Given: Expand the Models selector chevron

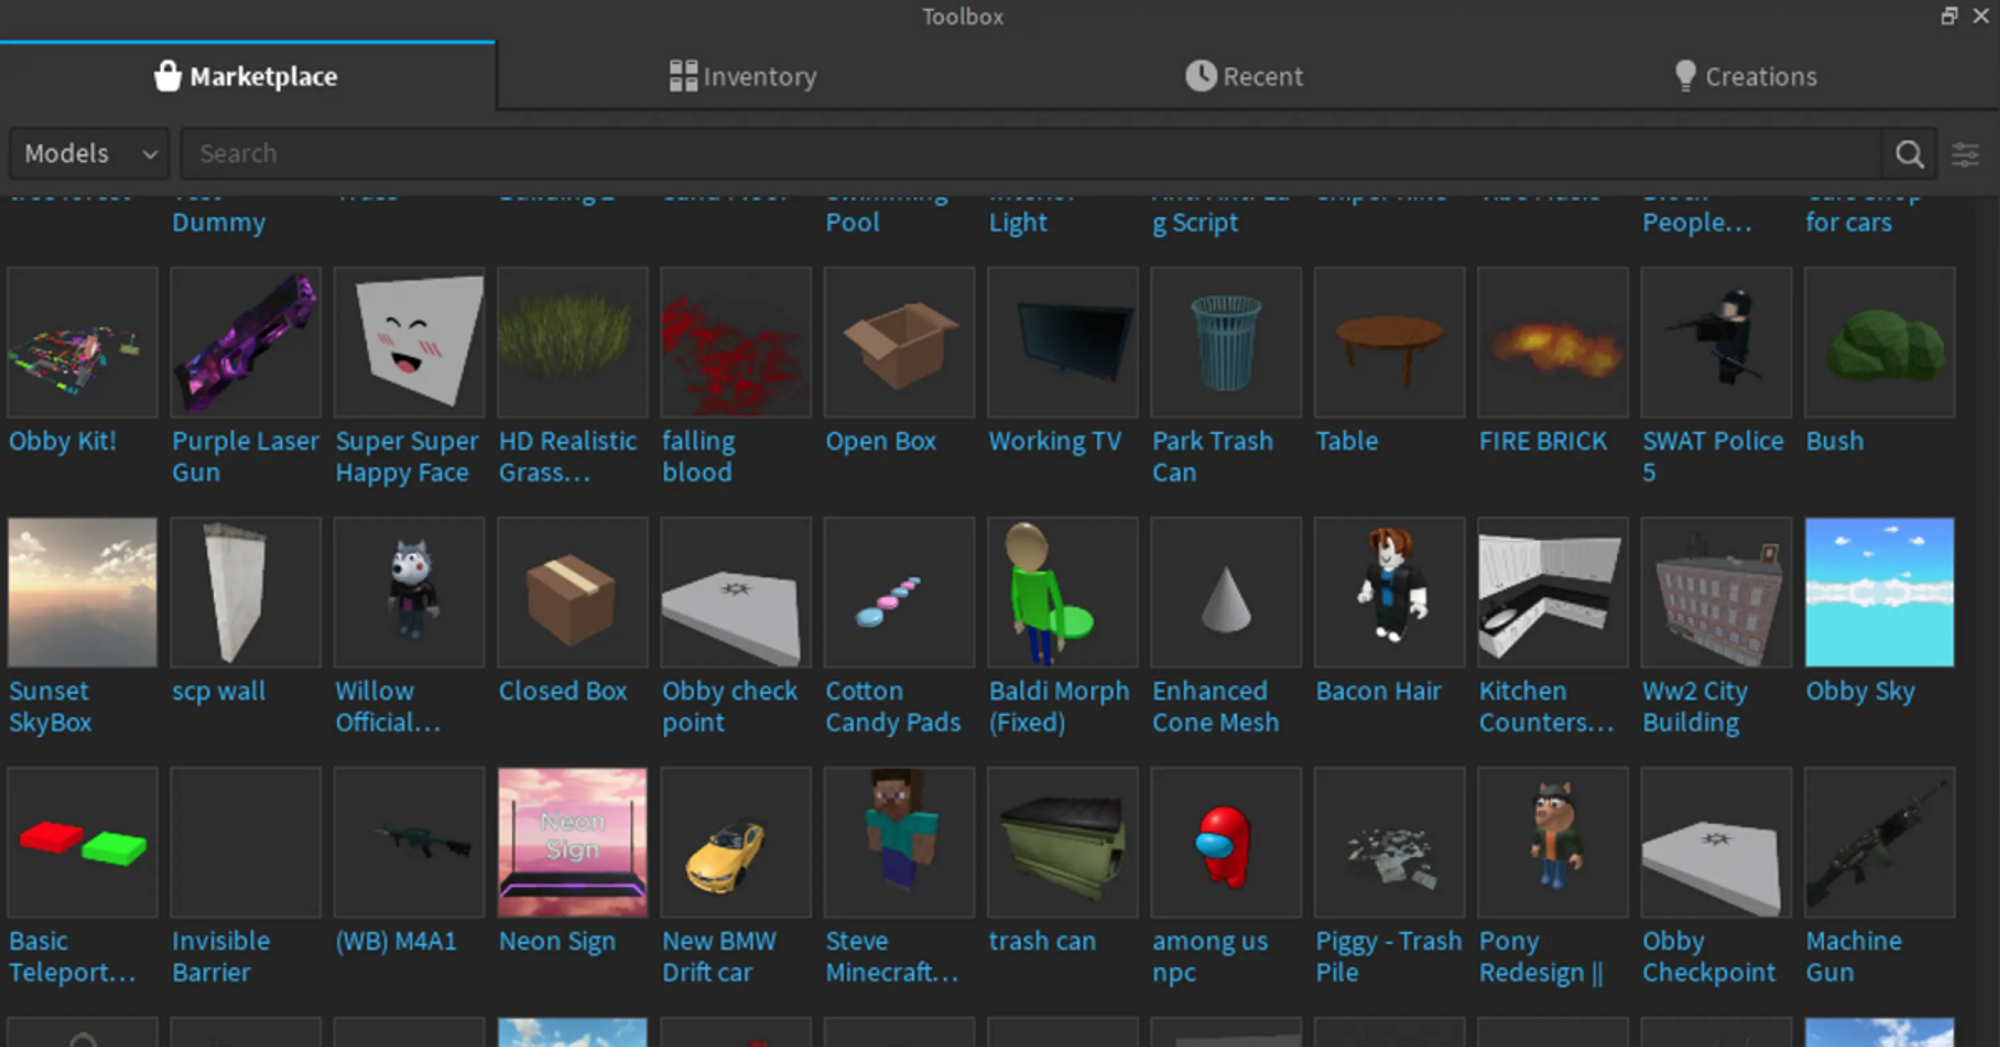Looking at the screenshot, I should point(148,154).
